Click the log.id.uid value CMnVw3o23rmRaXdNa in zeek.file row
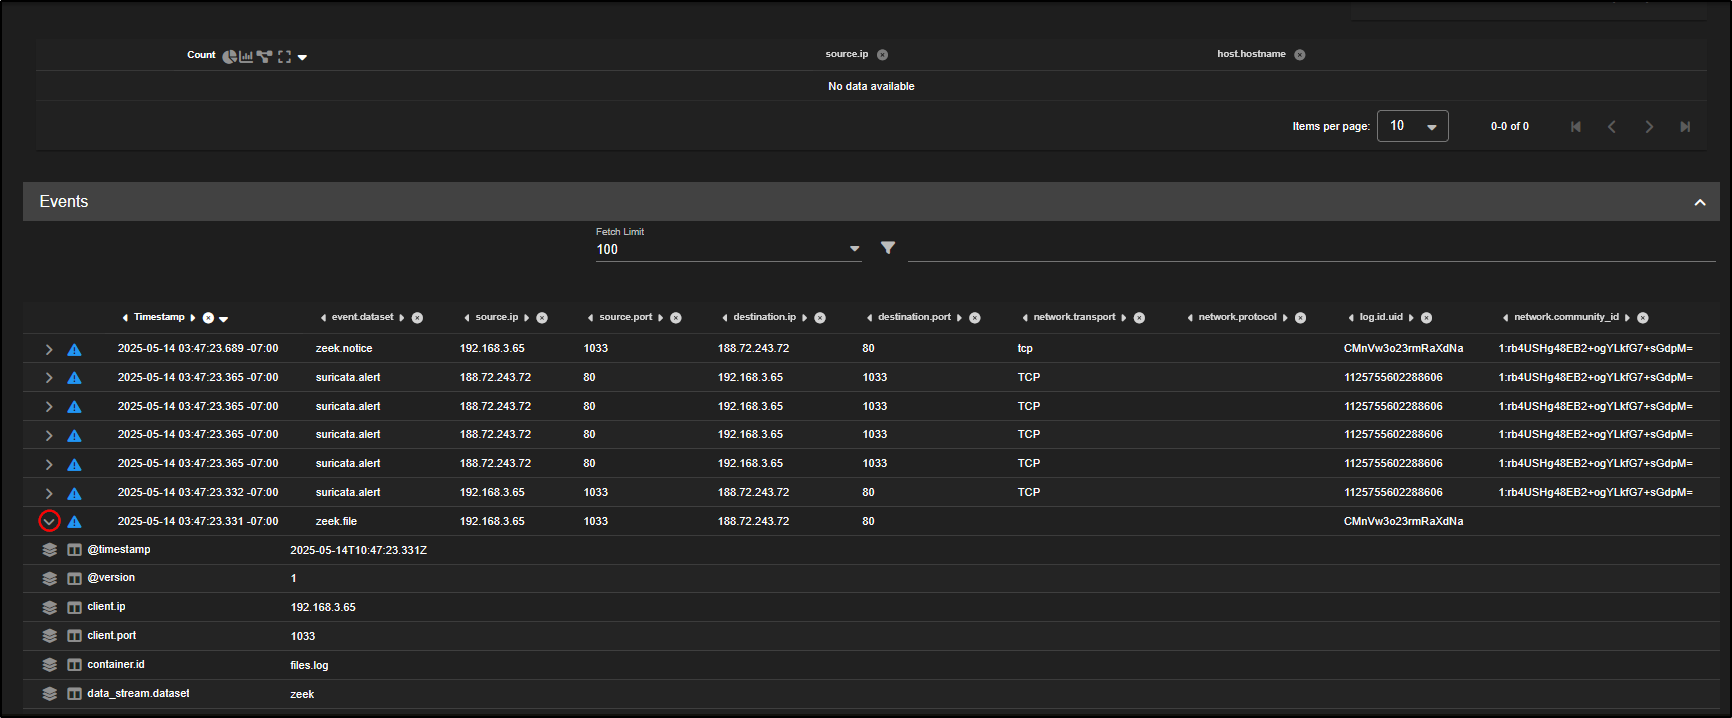This screenshot has width=1732, height=718. point(1403,521)
